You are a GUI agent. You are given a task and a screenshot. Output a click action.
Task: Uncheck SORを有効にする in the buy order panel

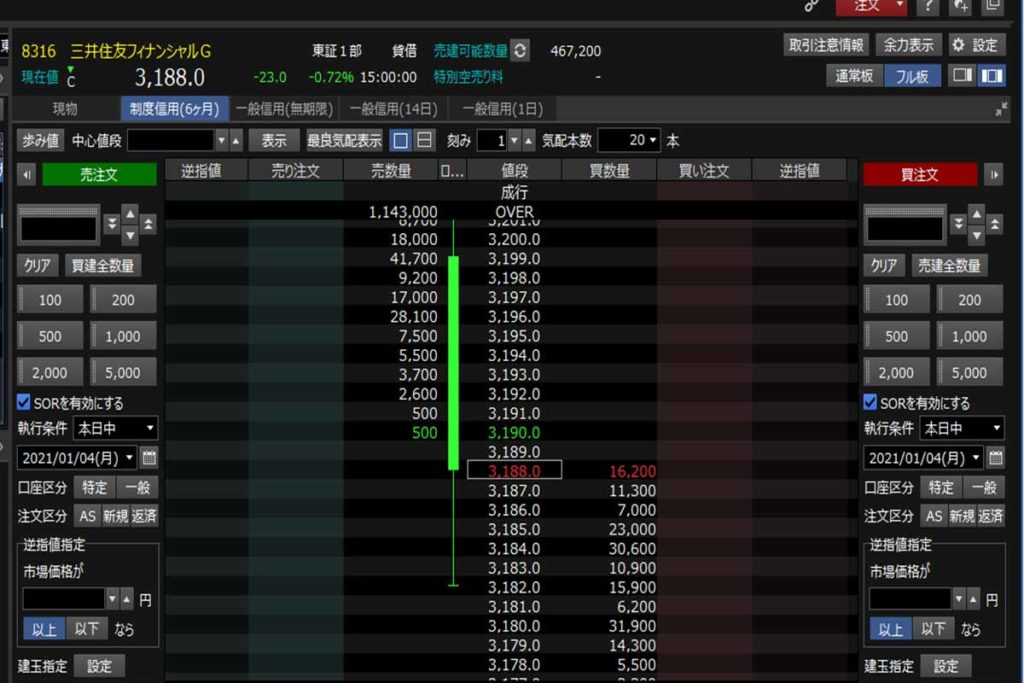click(x=870, y=402)
